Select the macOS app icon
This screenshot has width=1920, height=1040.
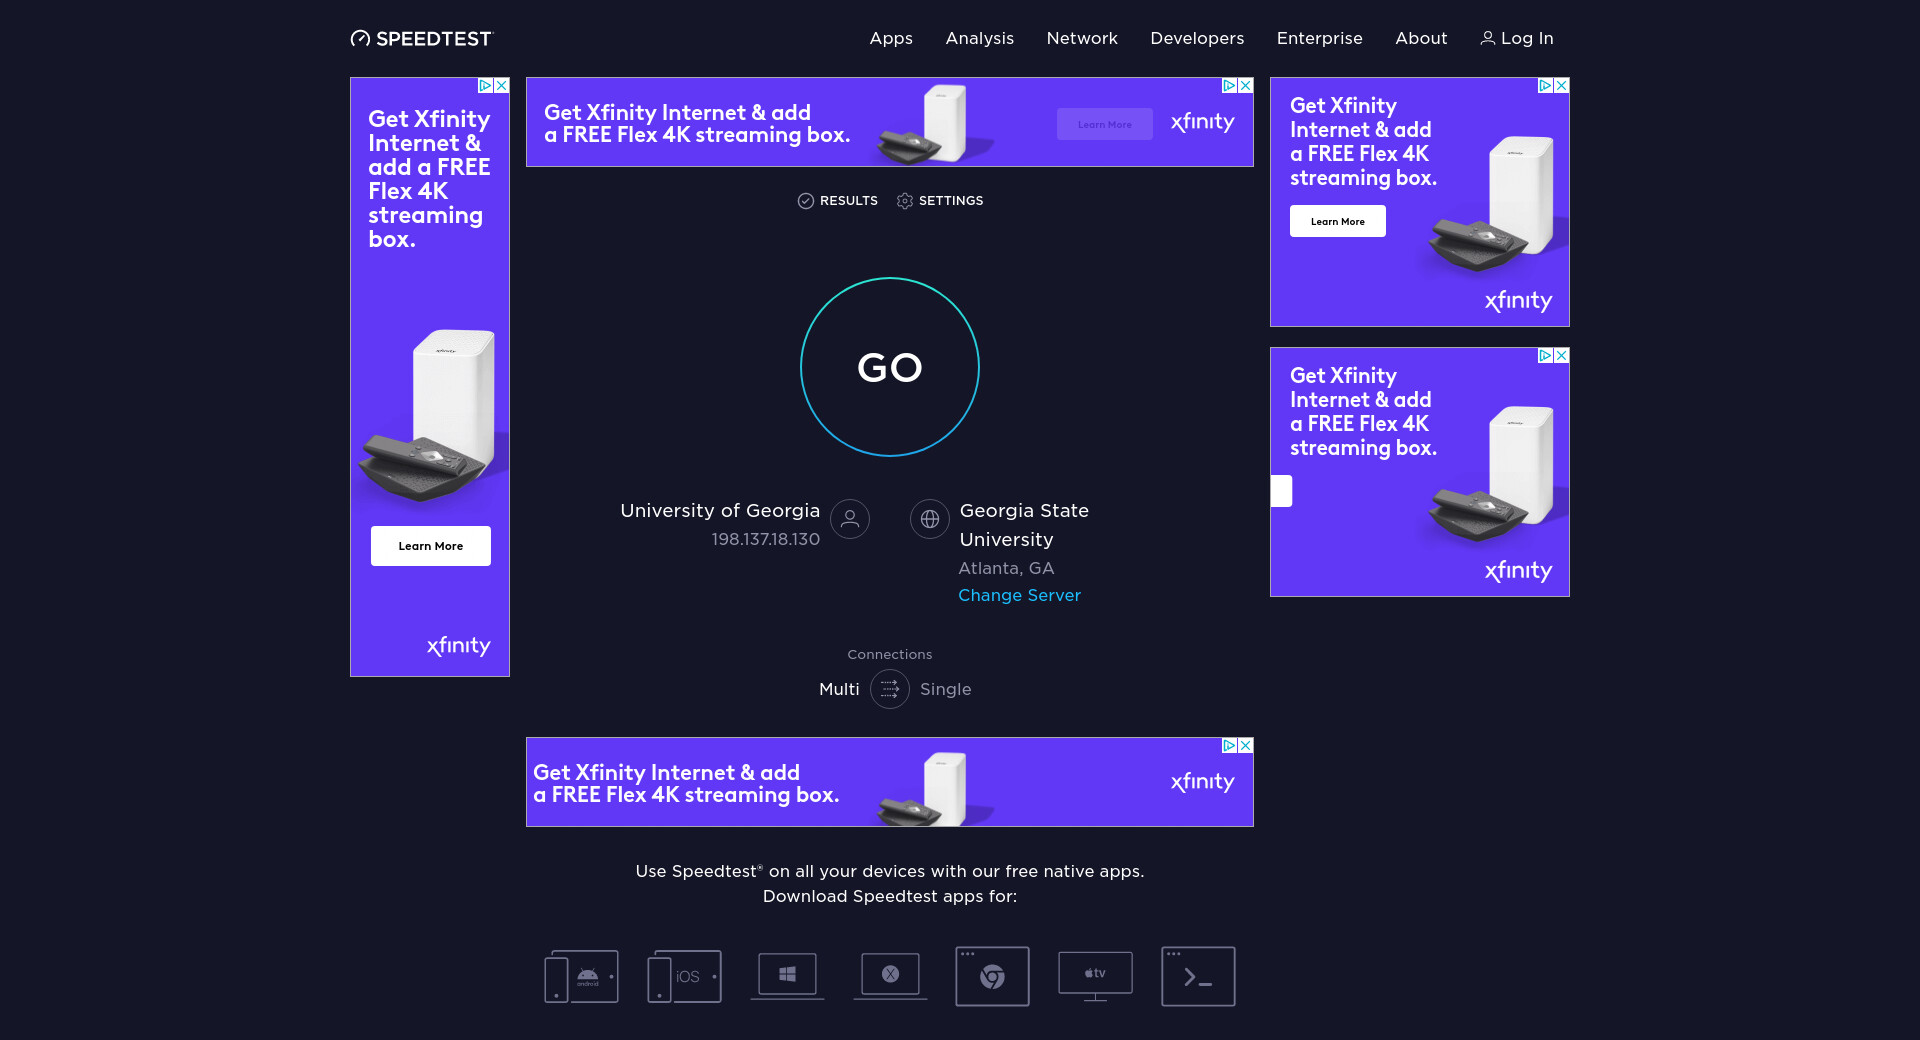(890, 976)
